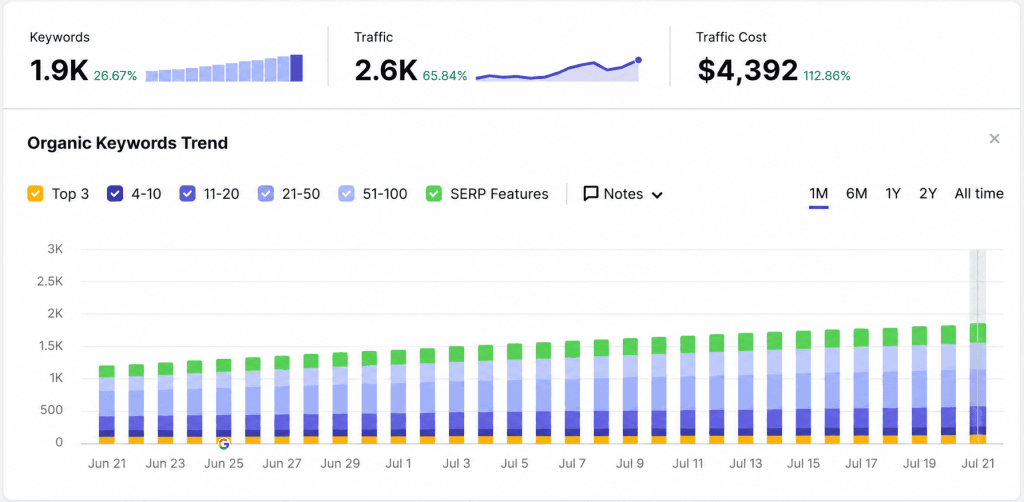Click the Notes speech bubble icon
The height and width of the screenshot is (502, 1024).
[590, 194]
